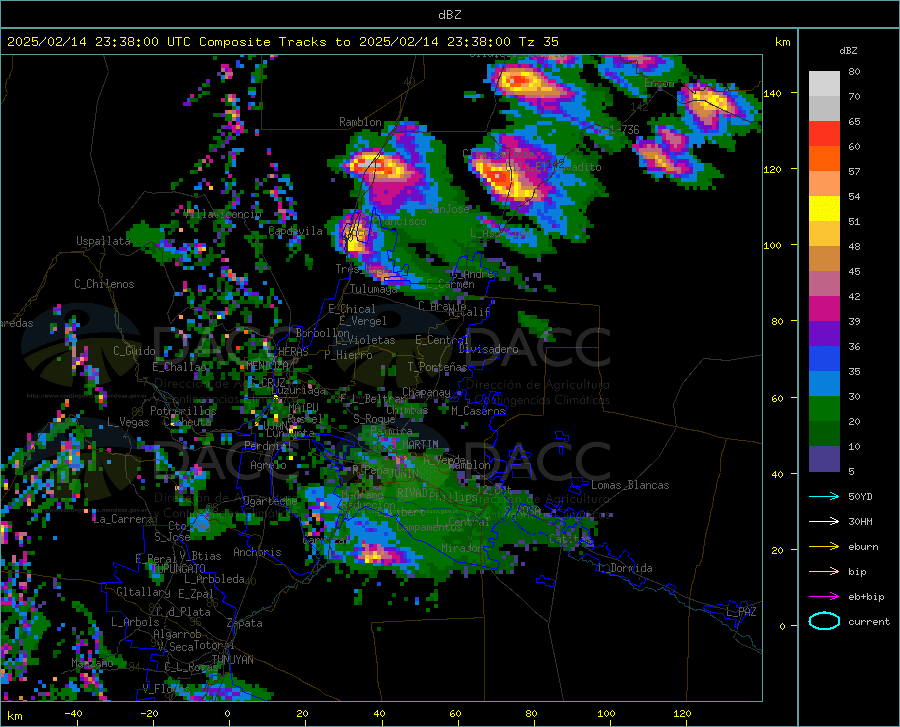Click the La_Carrera place label
The width and height of the screenshot is (900, 727).
click(123, 519)
